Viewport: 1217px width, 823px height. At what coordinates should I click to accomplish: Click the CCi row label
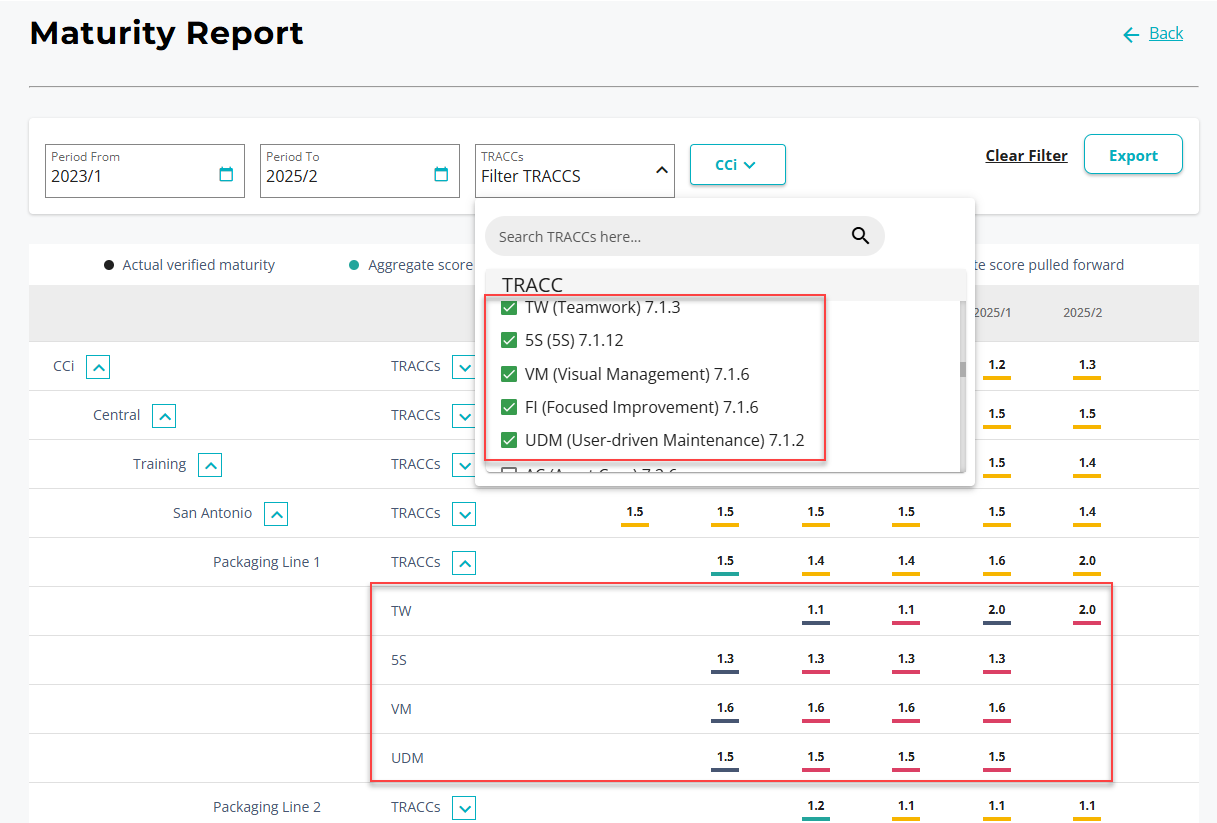(x=64, y=366)
